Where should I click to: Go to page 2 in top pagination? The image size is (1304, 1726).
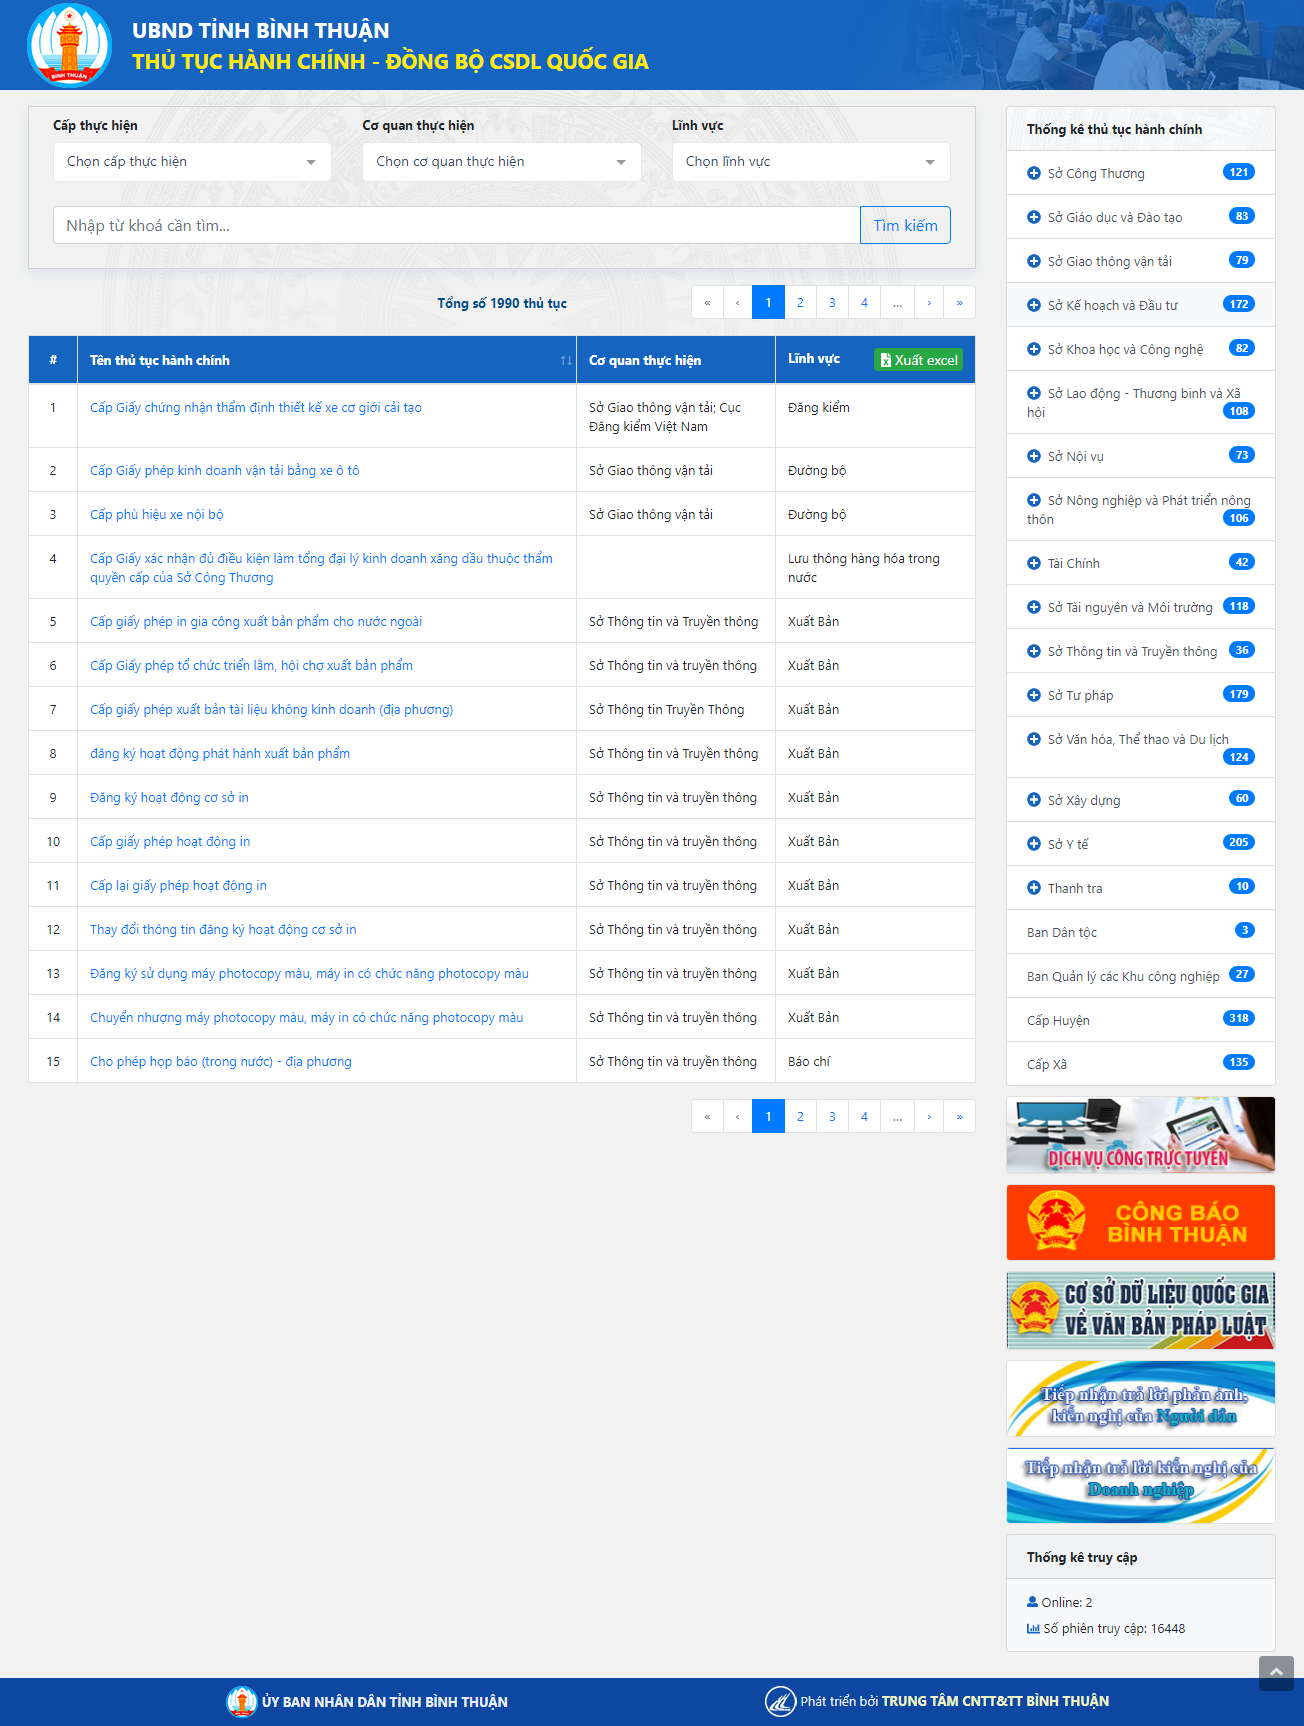pyautogui.click(x=800, y=303)
